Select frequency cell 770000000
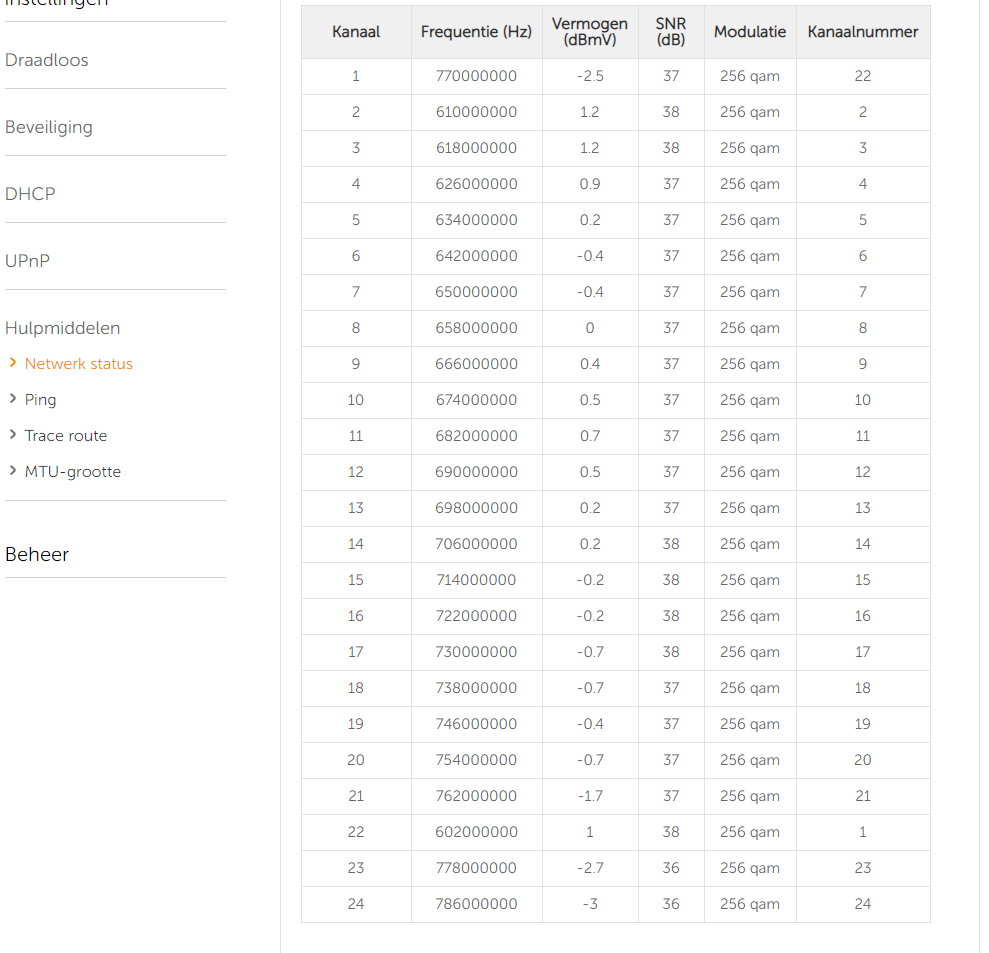Viewport: 989px width, 953px height. [476, 76]
